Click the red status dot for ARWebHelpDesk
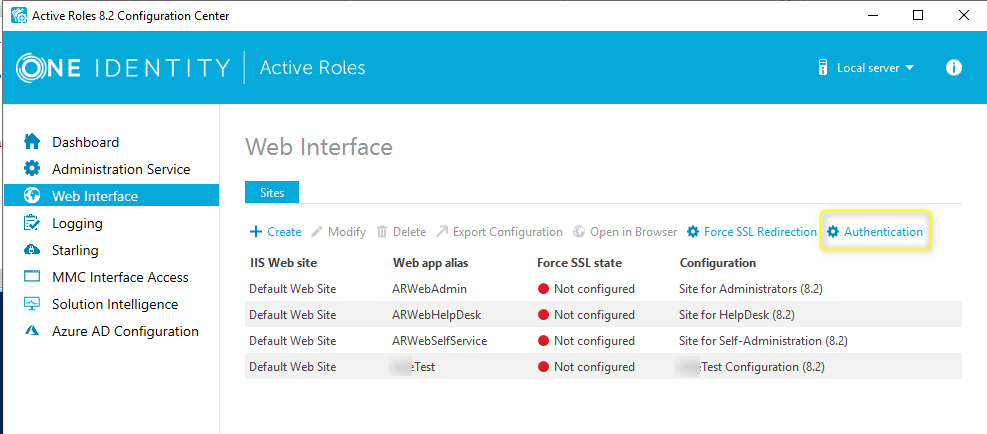987x434 pixels. (x=544, y=315)
